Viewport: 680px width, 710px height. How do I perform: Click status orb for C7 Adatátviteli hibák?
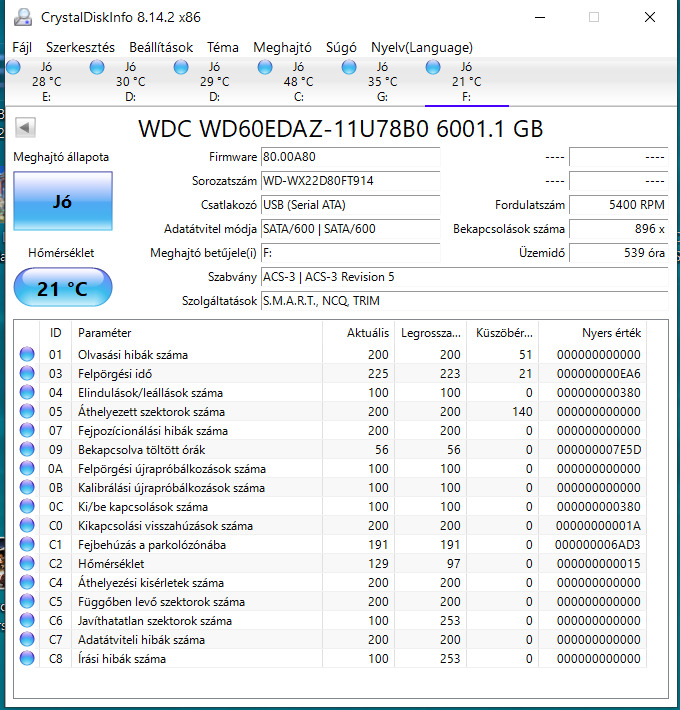coord(27,639)
